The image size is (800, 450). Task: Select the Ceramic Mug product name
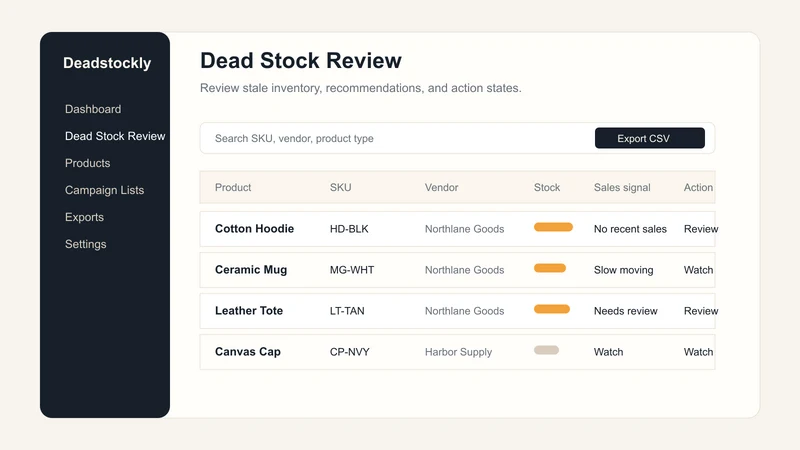click(251, 269)
